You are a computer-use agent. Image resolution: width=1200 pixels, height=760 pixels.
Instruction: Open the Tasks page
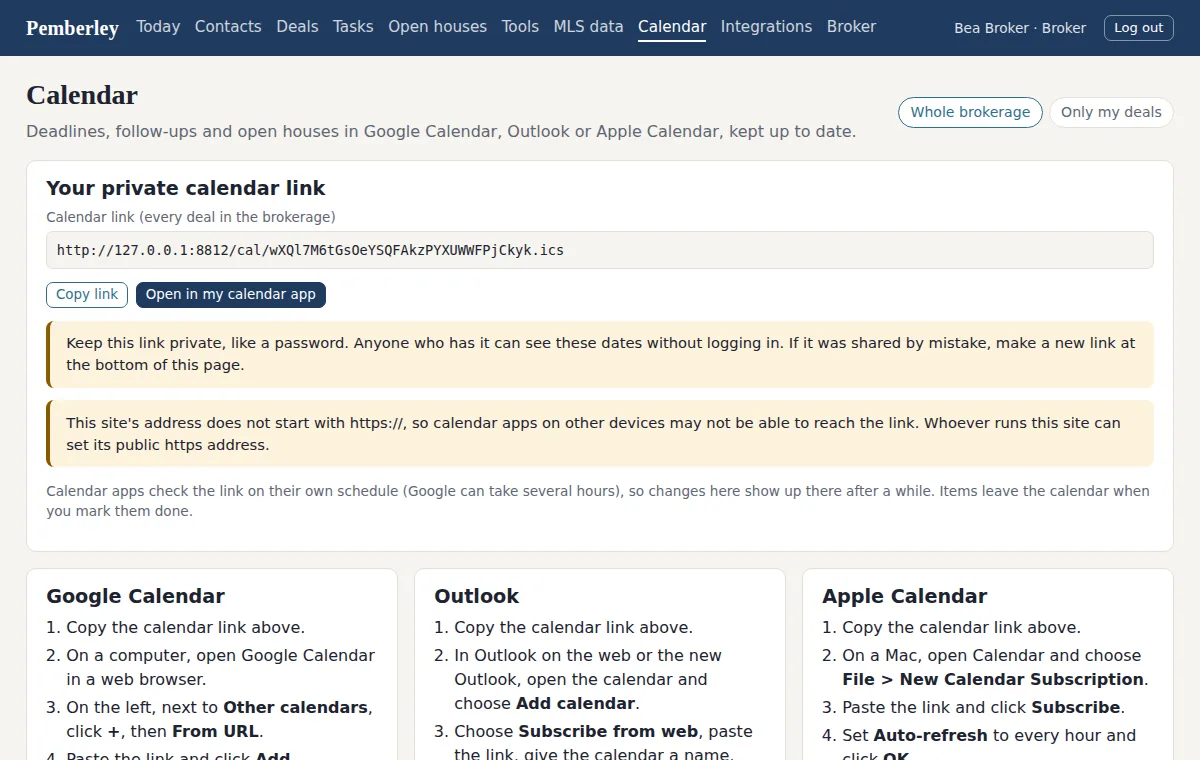[353, 27]
